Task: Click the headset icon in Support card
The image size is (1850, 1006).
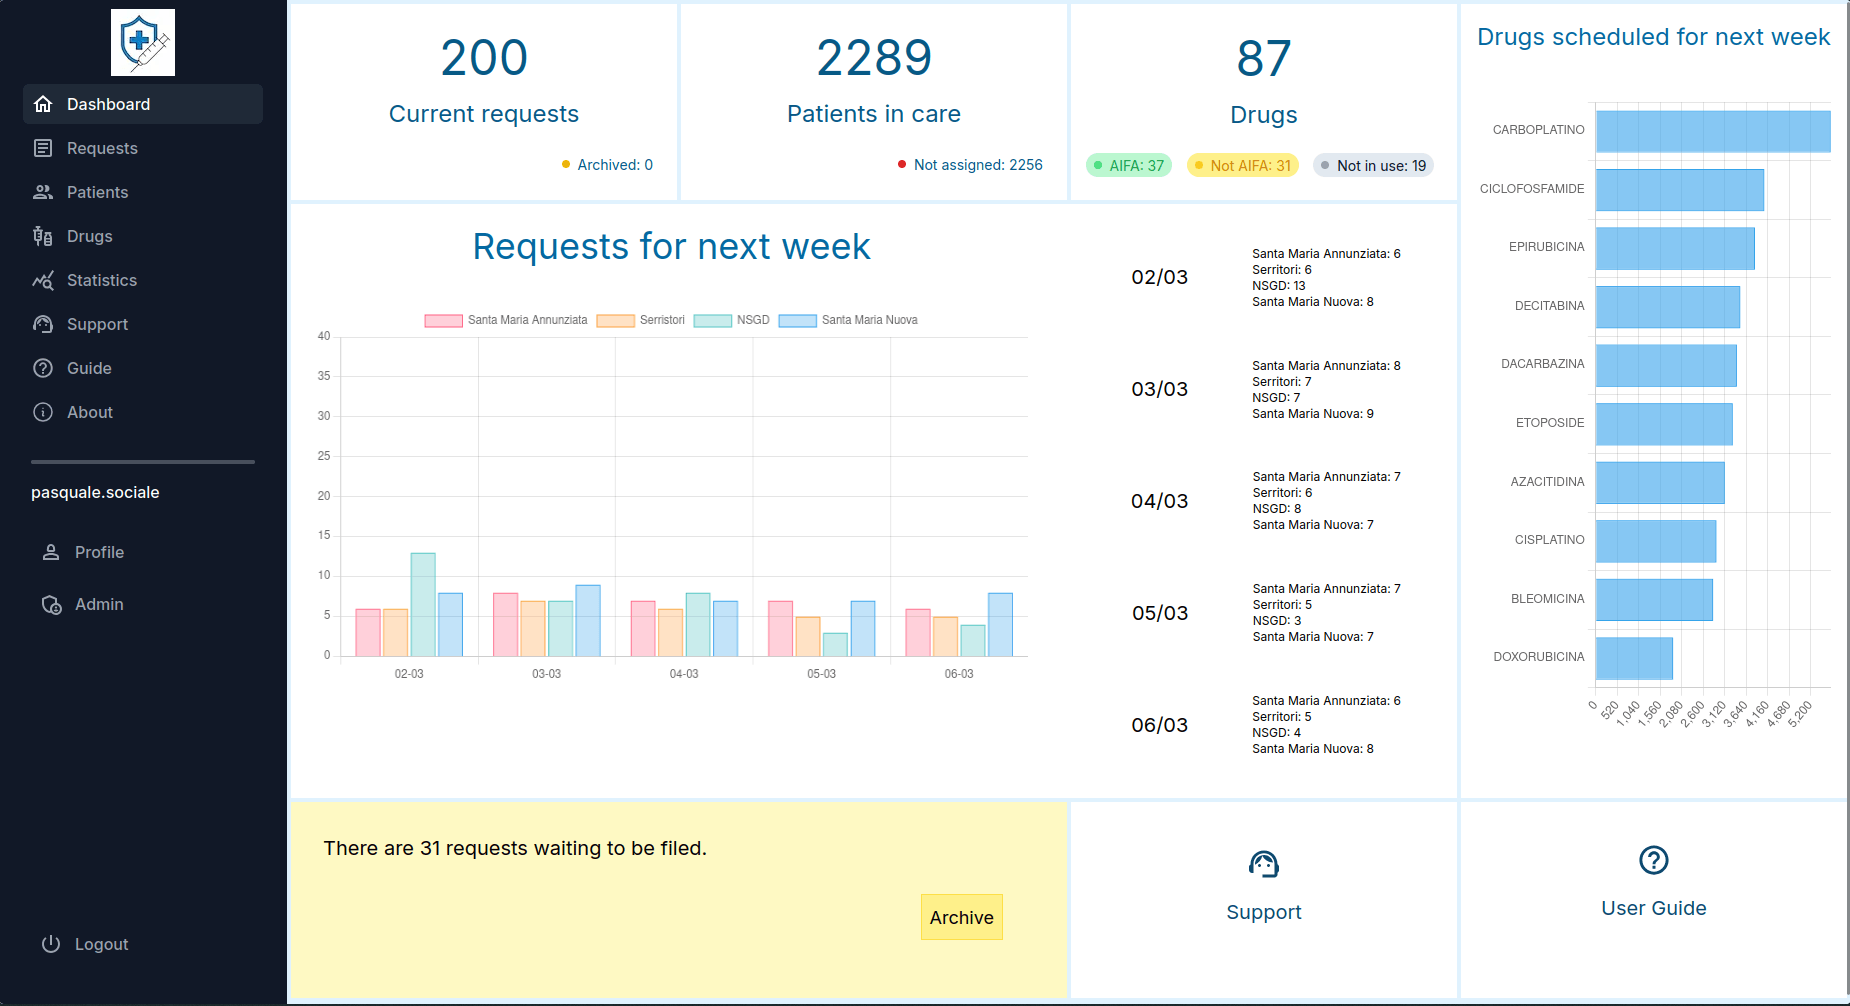Action: click(x=1263, y=864)
